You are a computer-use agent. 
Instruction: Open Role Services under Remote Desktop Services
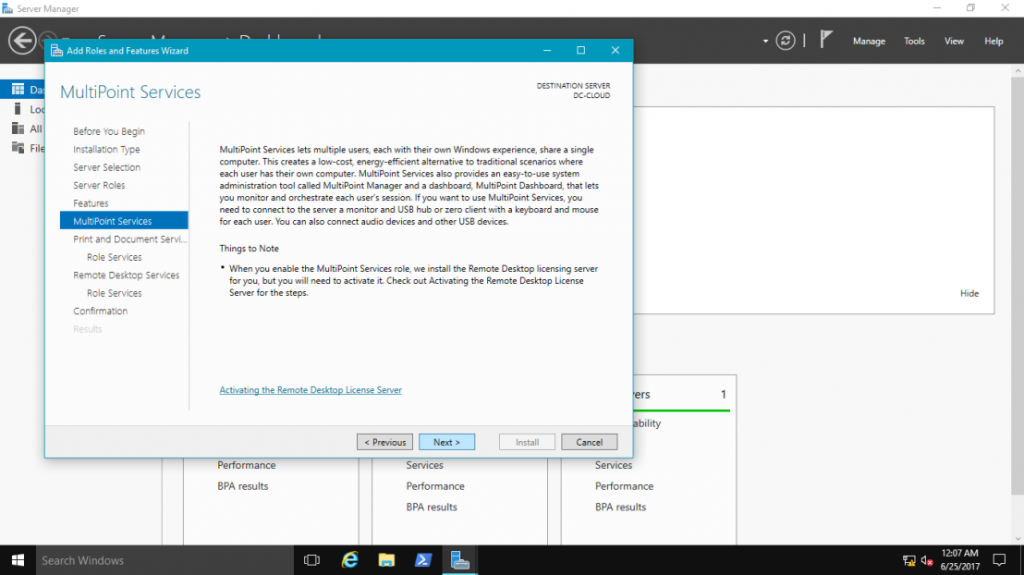114,293
